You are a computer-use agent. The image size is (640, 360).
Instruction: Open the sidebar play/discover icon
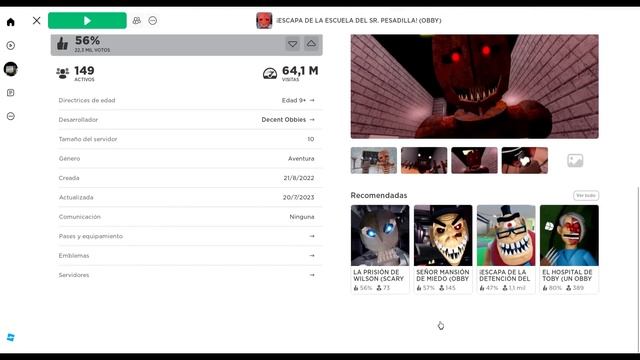(11, 45)
